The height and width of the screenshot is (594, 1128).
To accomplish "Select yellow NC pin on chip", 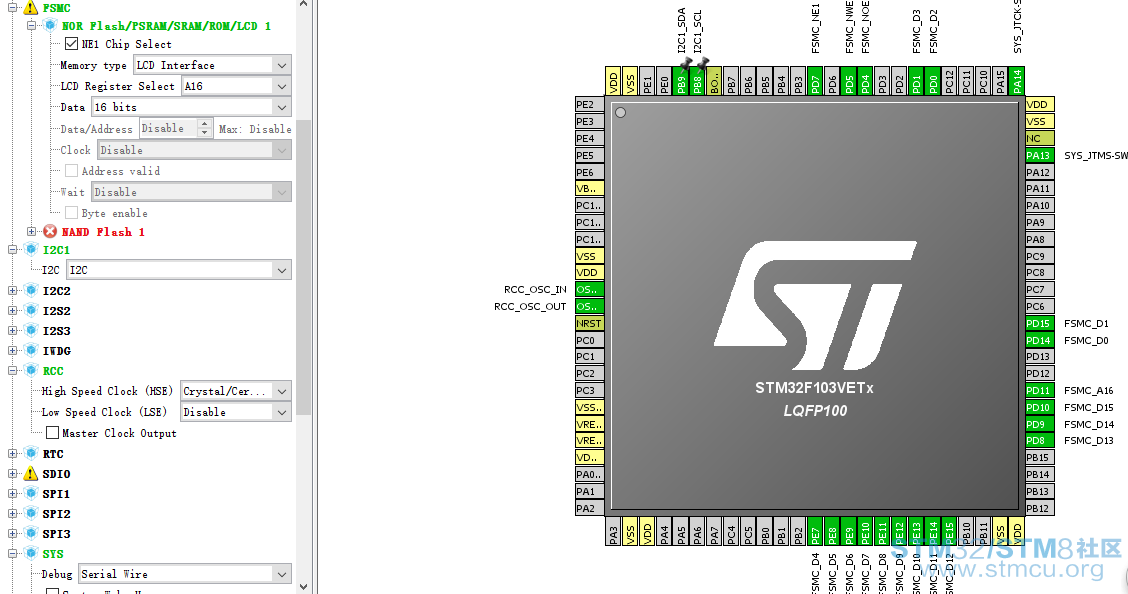I will pyautogui.click(x=1040, y=138).
